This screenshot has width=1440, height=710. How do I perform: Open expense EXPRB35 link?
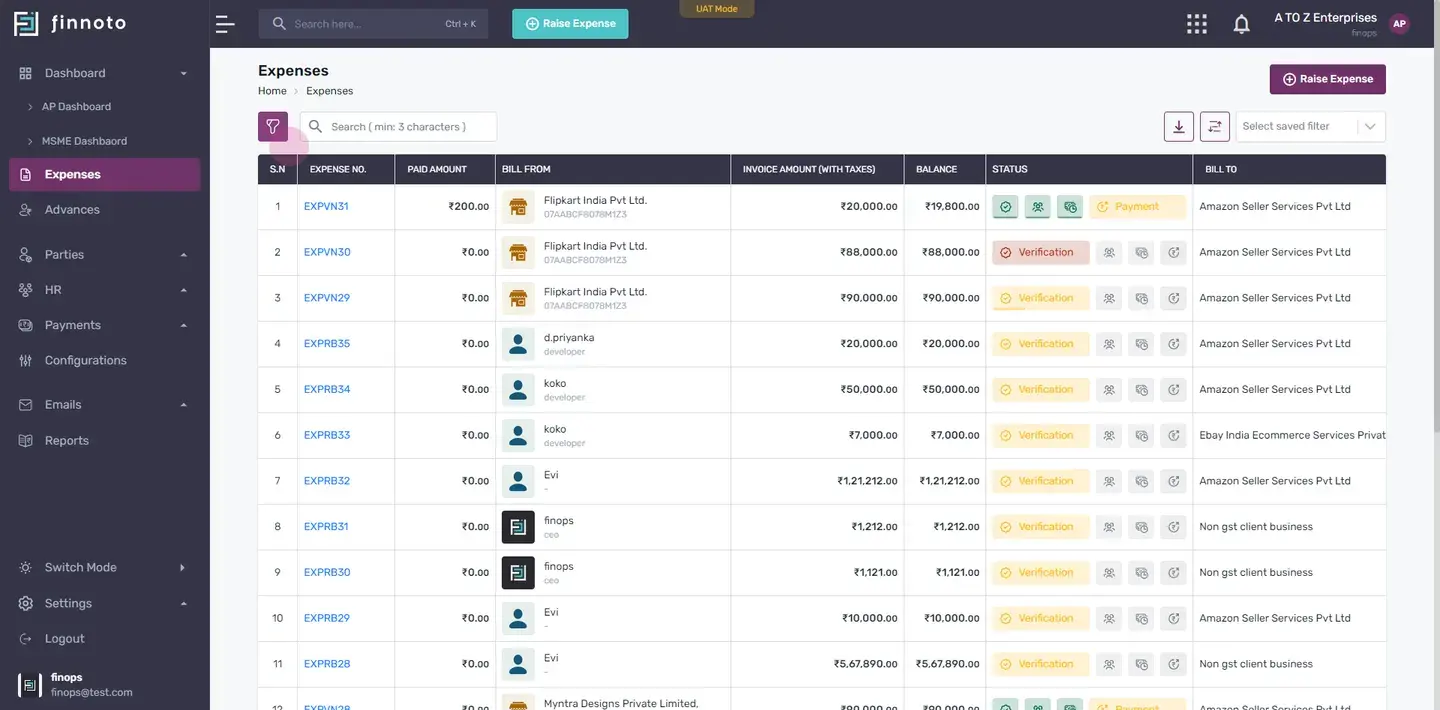327,344
